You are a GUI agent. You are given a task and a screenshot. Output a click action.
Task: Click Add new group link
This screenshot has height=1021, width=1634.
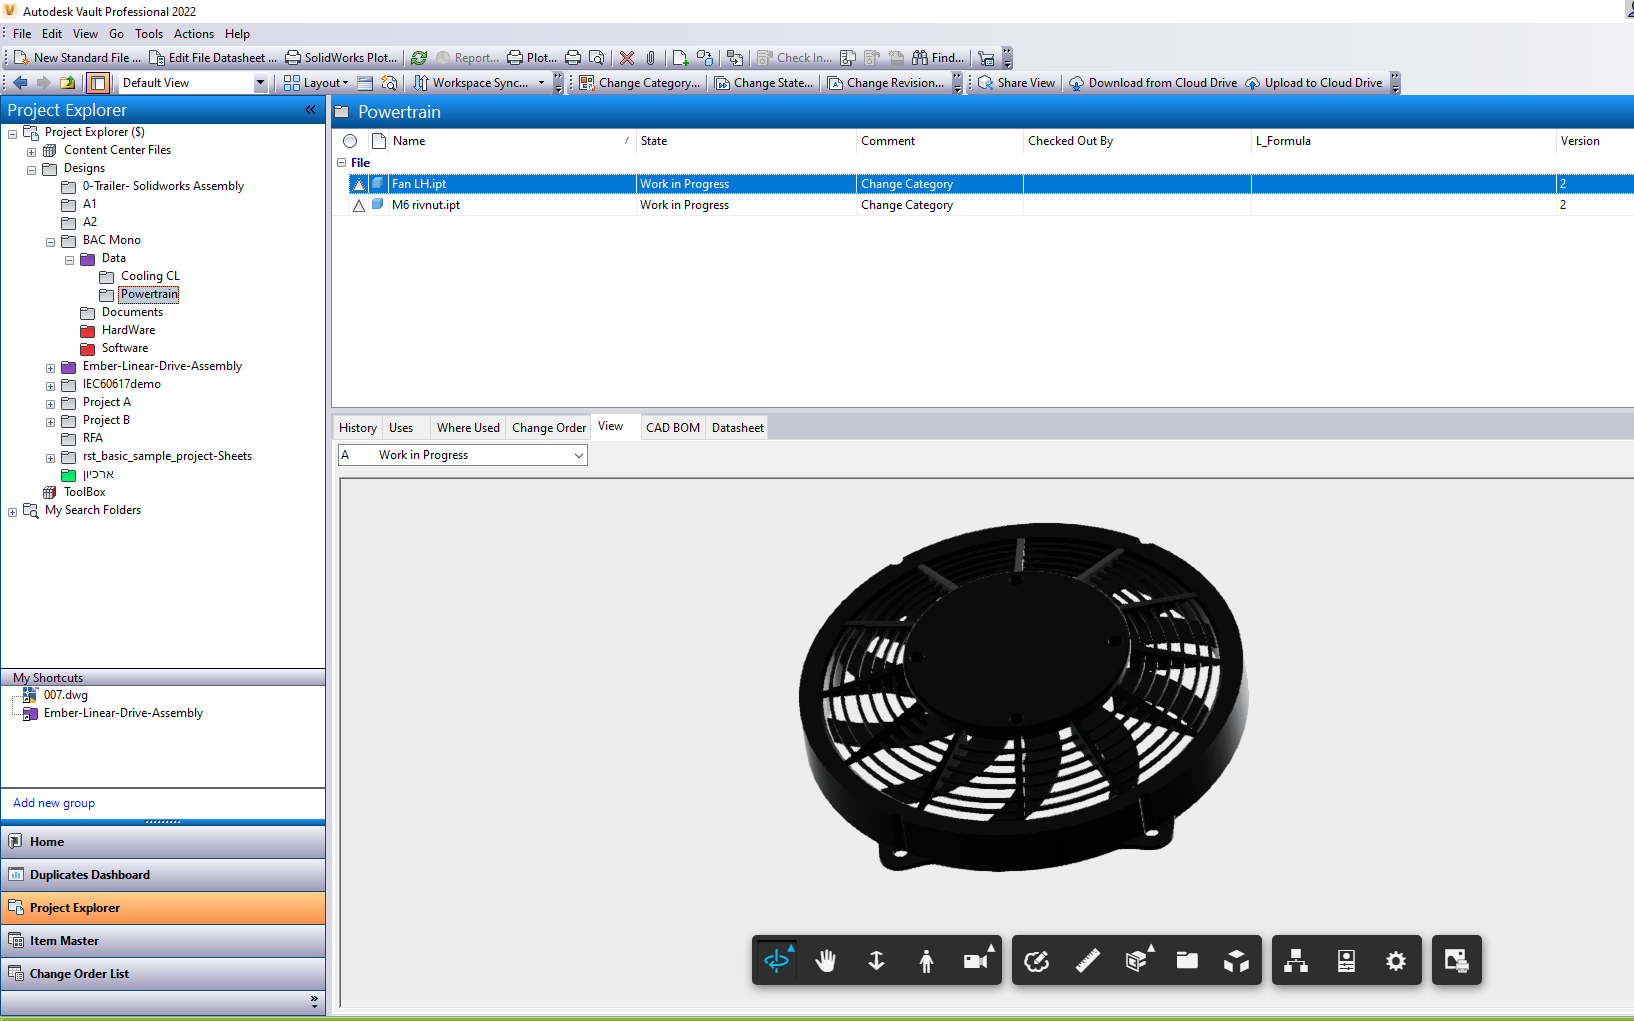(54, 803)
